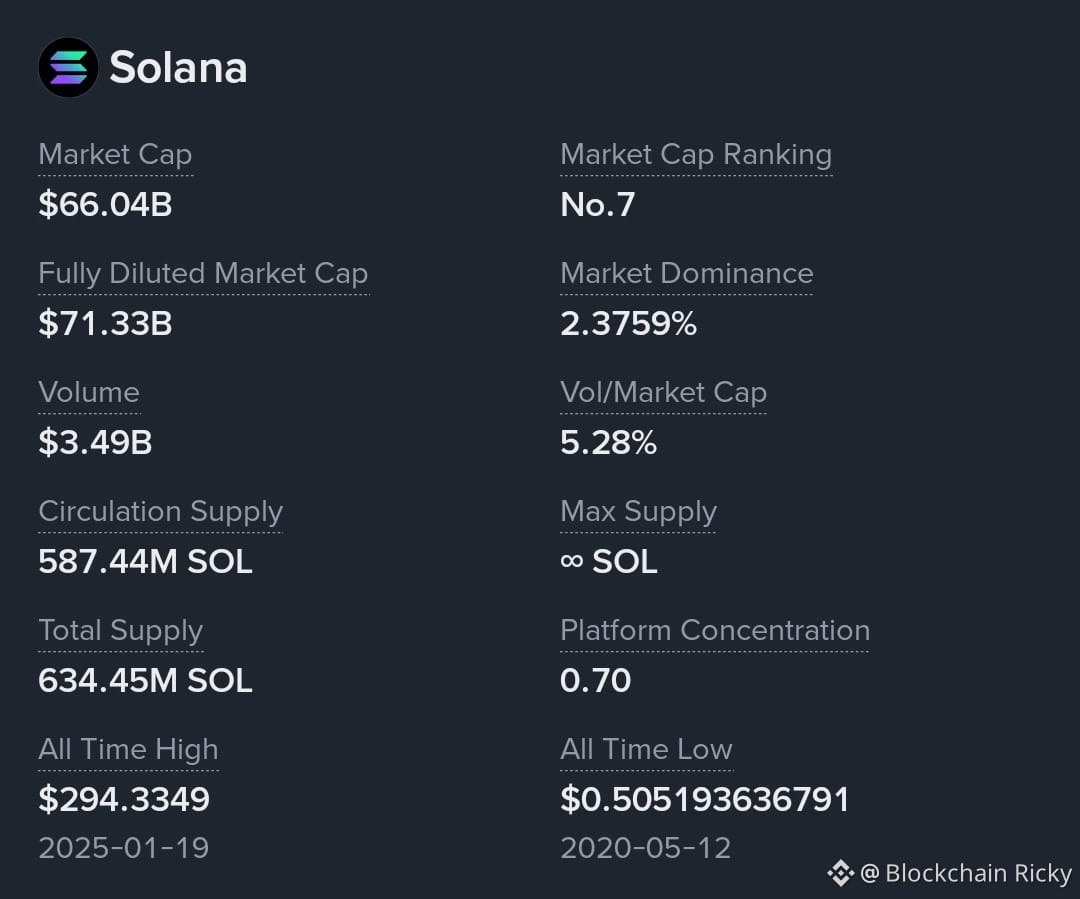Select the 2020-05-12 all time low date
Screen dimensions: 1080x899
(x=645, y=848)
